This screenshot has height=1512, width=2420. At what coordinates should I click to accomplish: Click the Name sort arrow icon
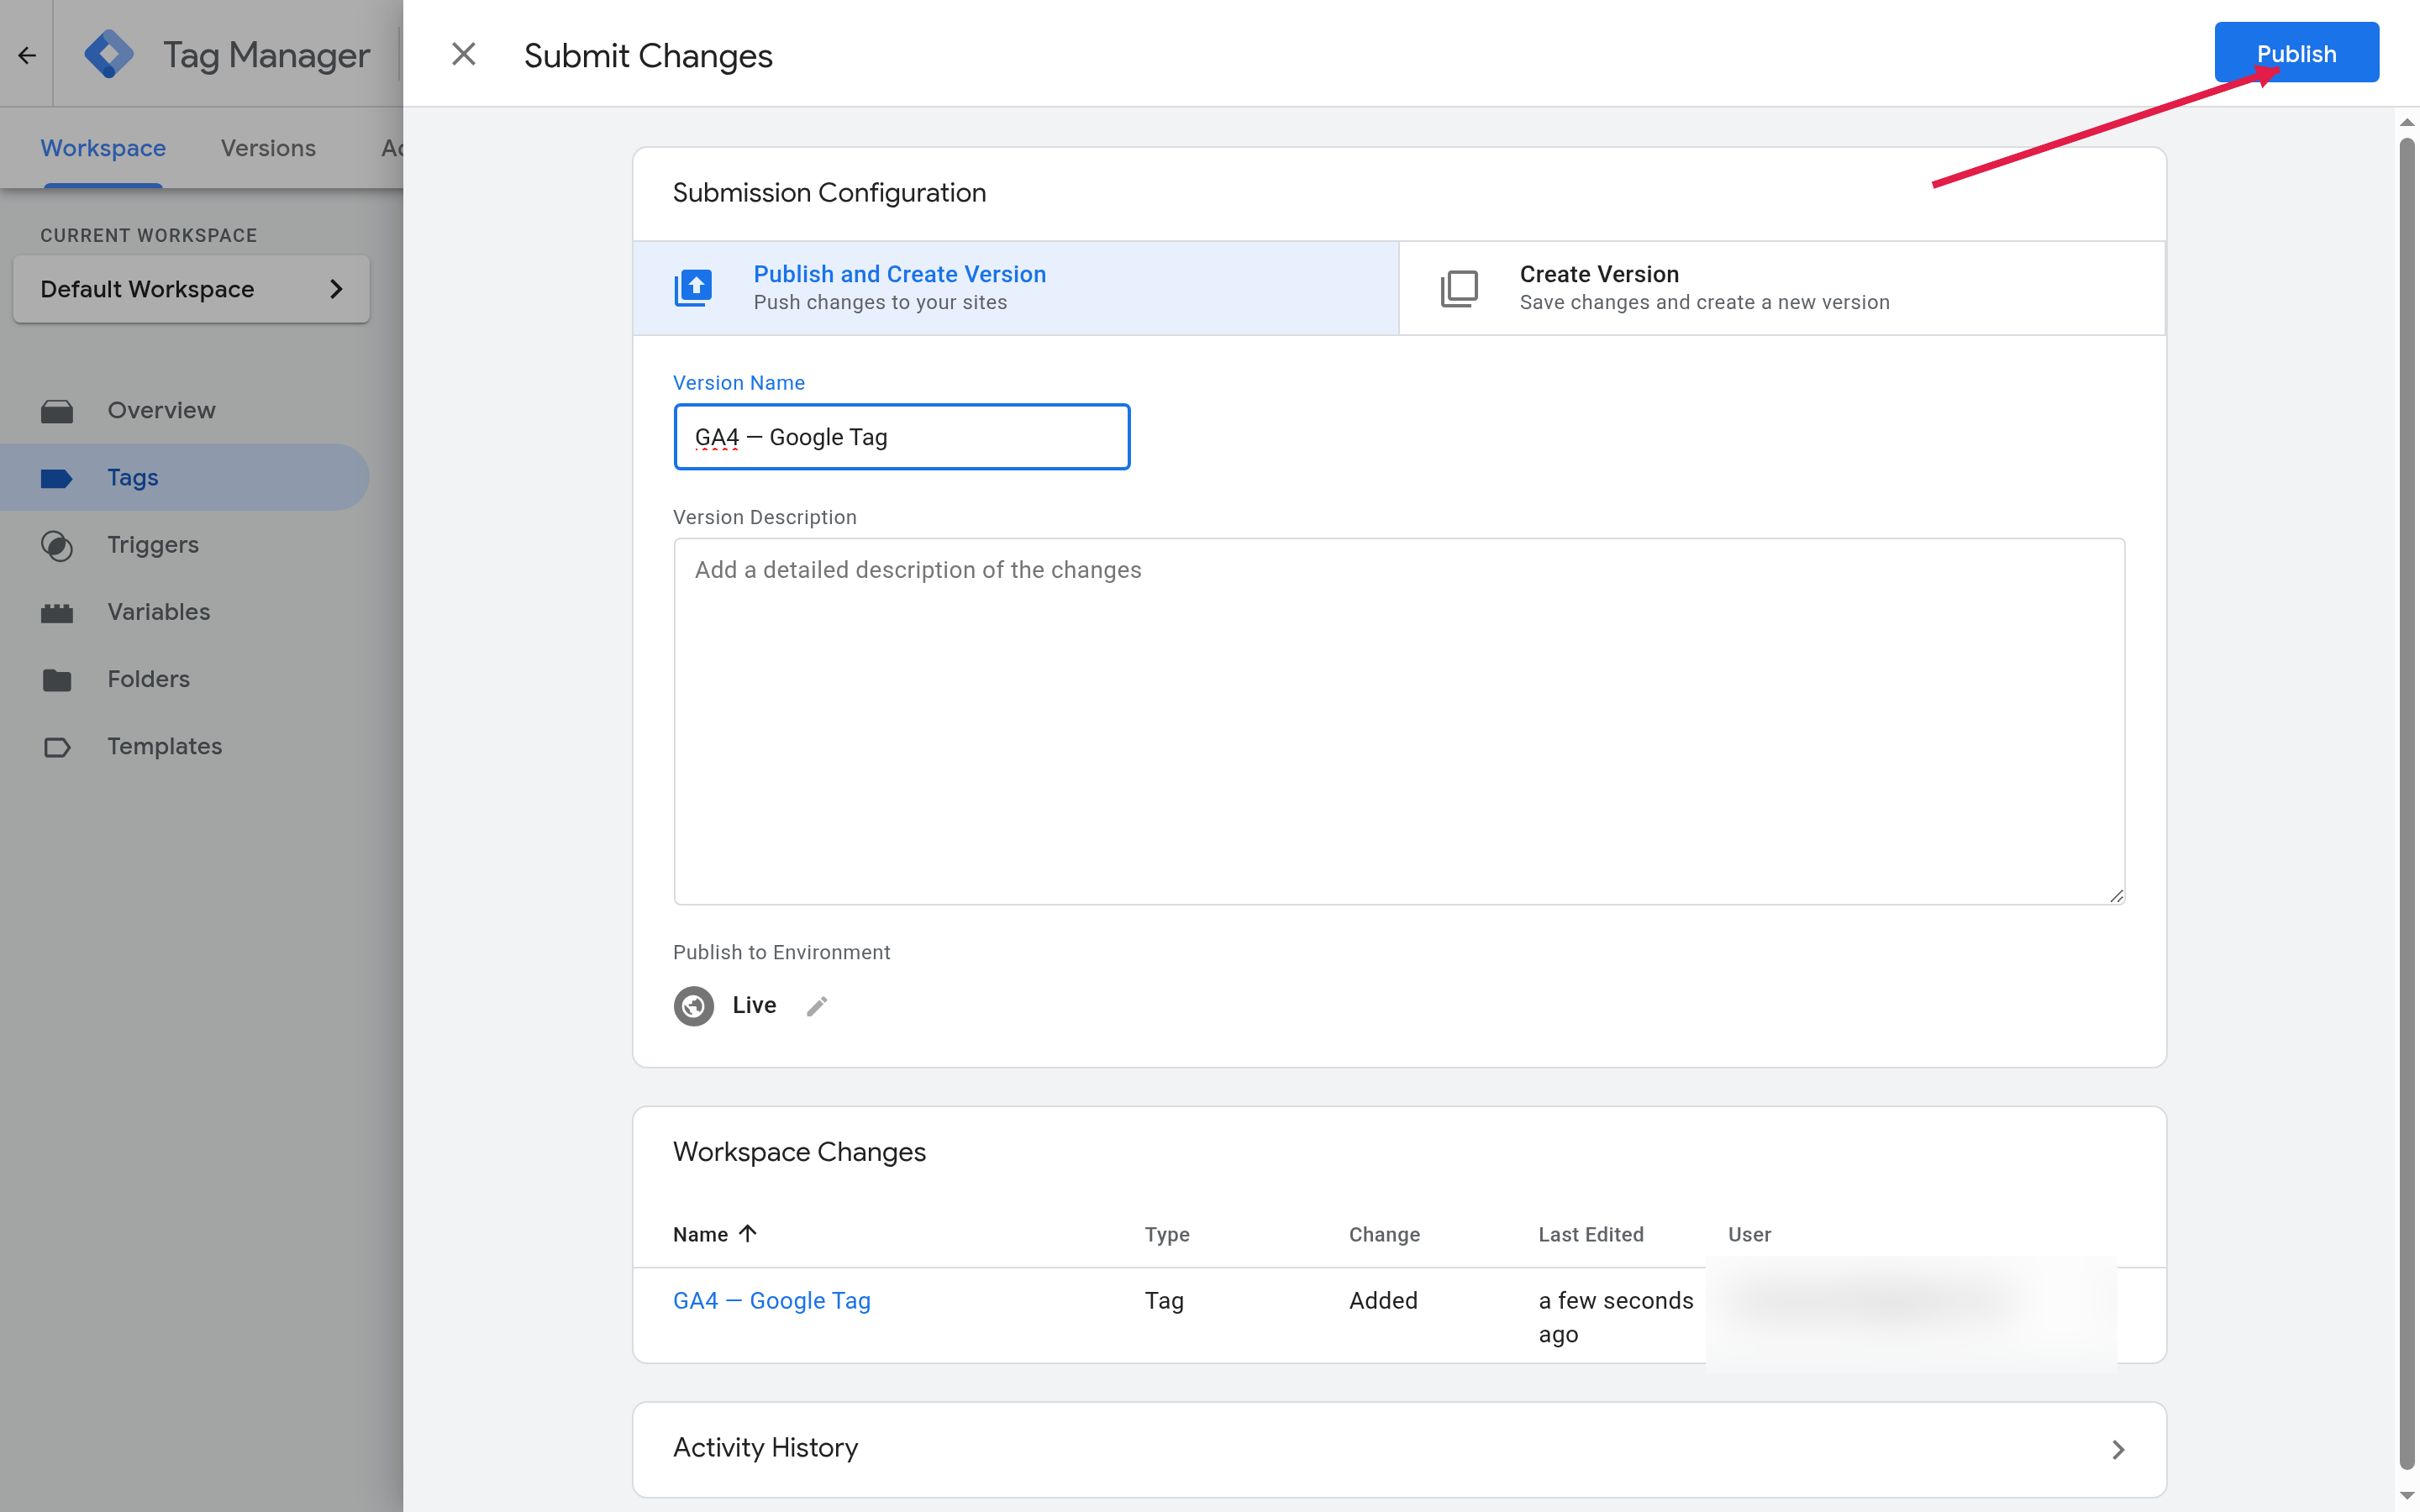pyautogui.click(x=748, y=1233)
